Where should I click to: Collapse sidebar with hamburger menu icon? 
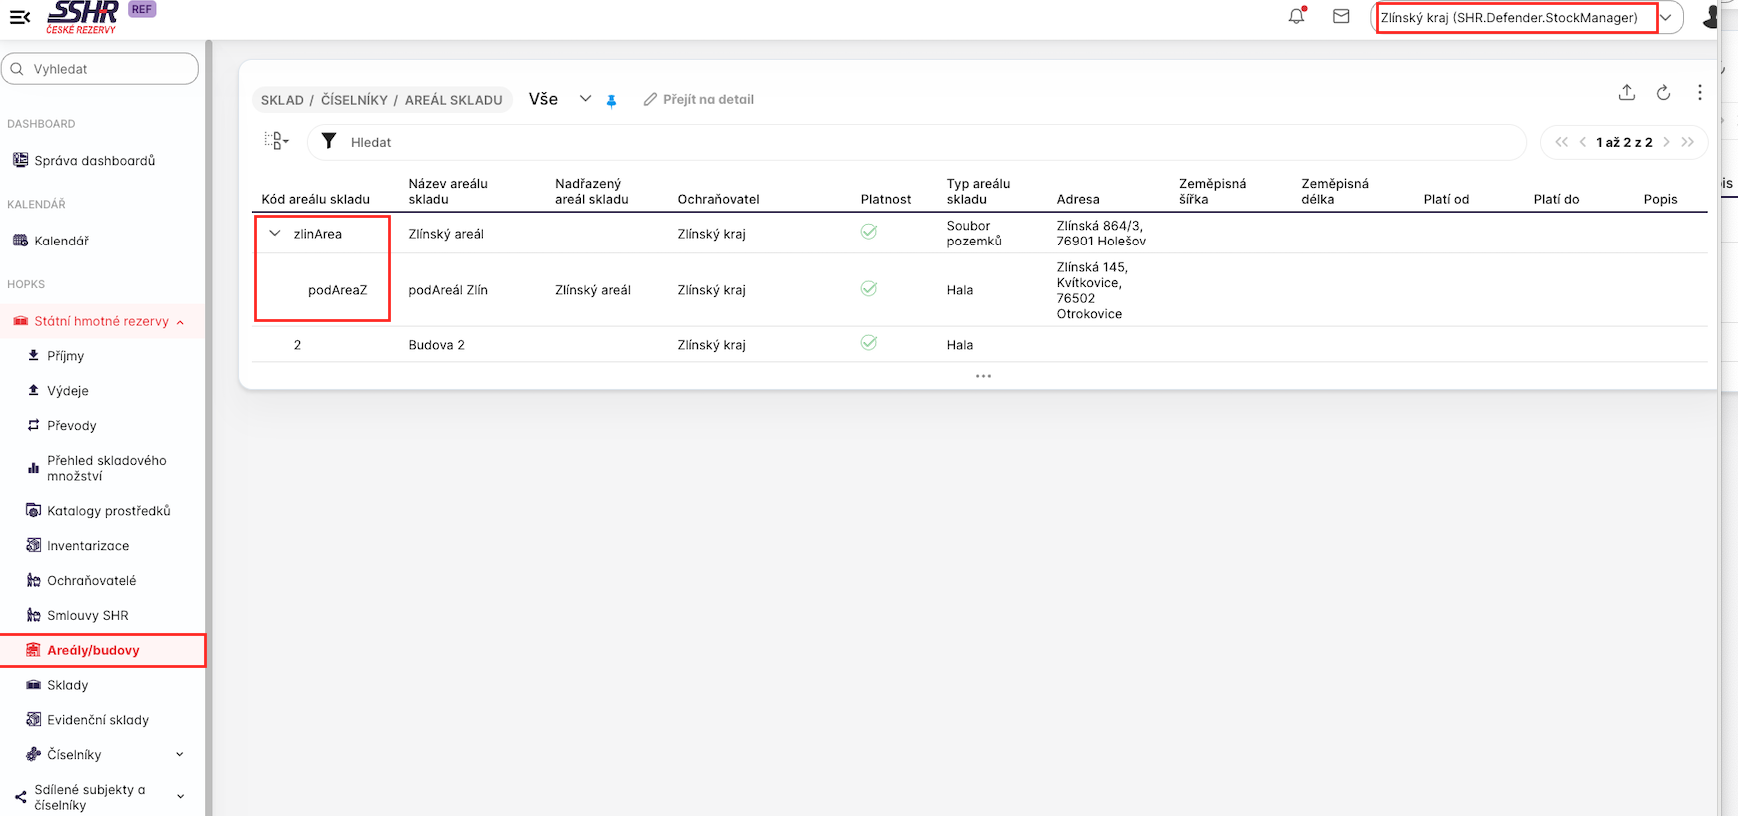click(x=19, y=17)
